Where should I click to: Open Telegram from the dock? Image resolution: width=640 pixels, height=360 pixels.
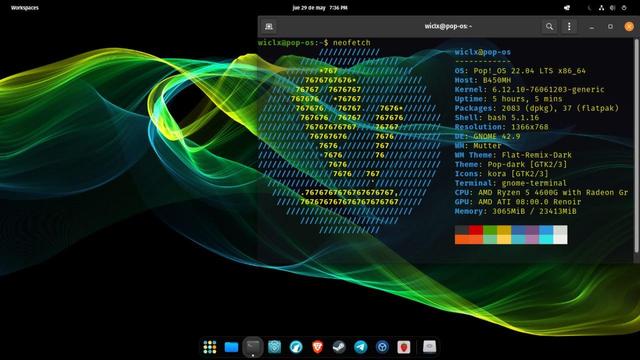[361, 347]
